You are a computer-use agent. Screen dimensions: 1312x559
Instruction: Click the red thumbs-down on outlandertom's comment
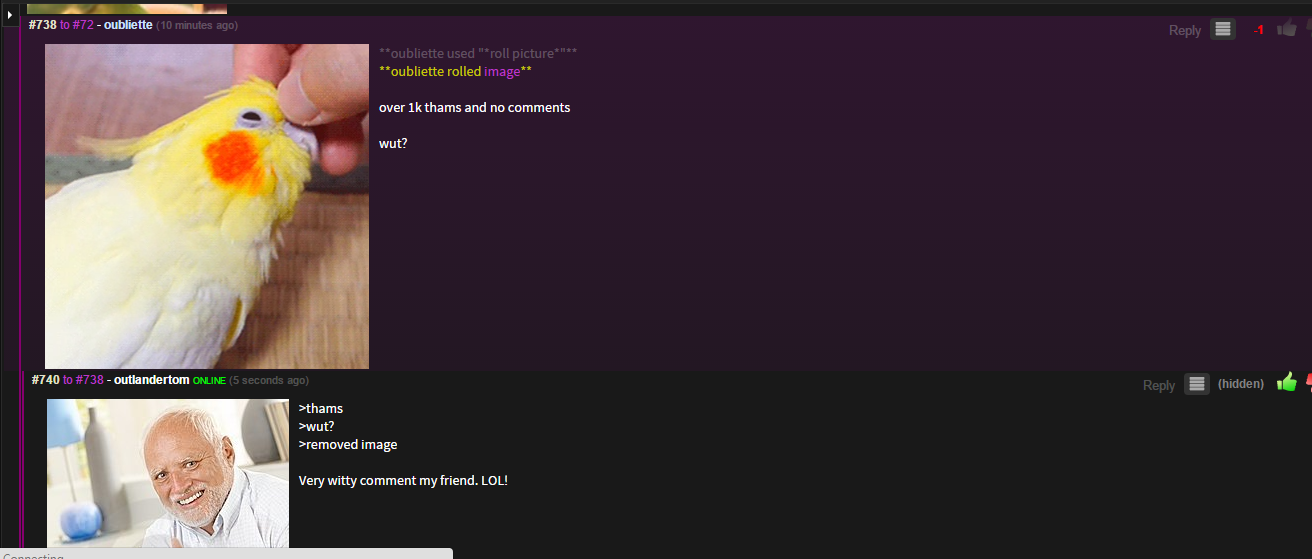pos(1308,383)
